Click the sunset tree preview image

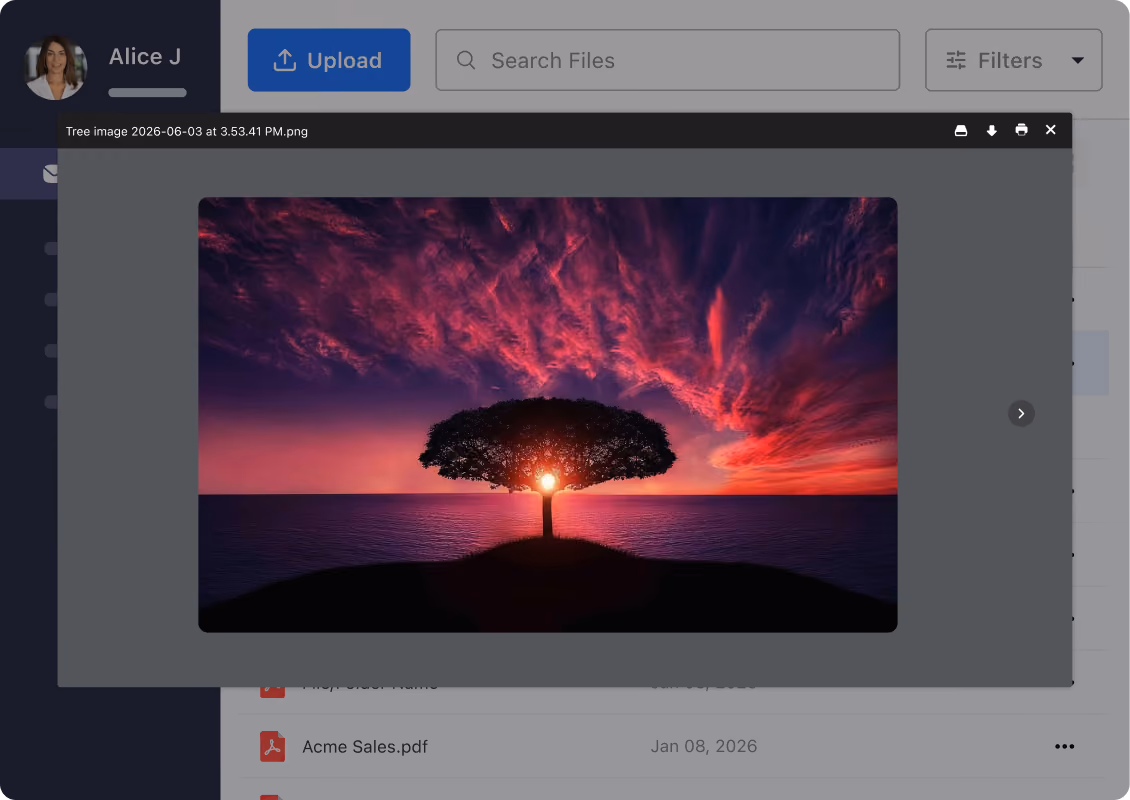tap(548, 414)
